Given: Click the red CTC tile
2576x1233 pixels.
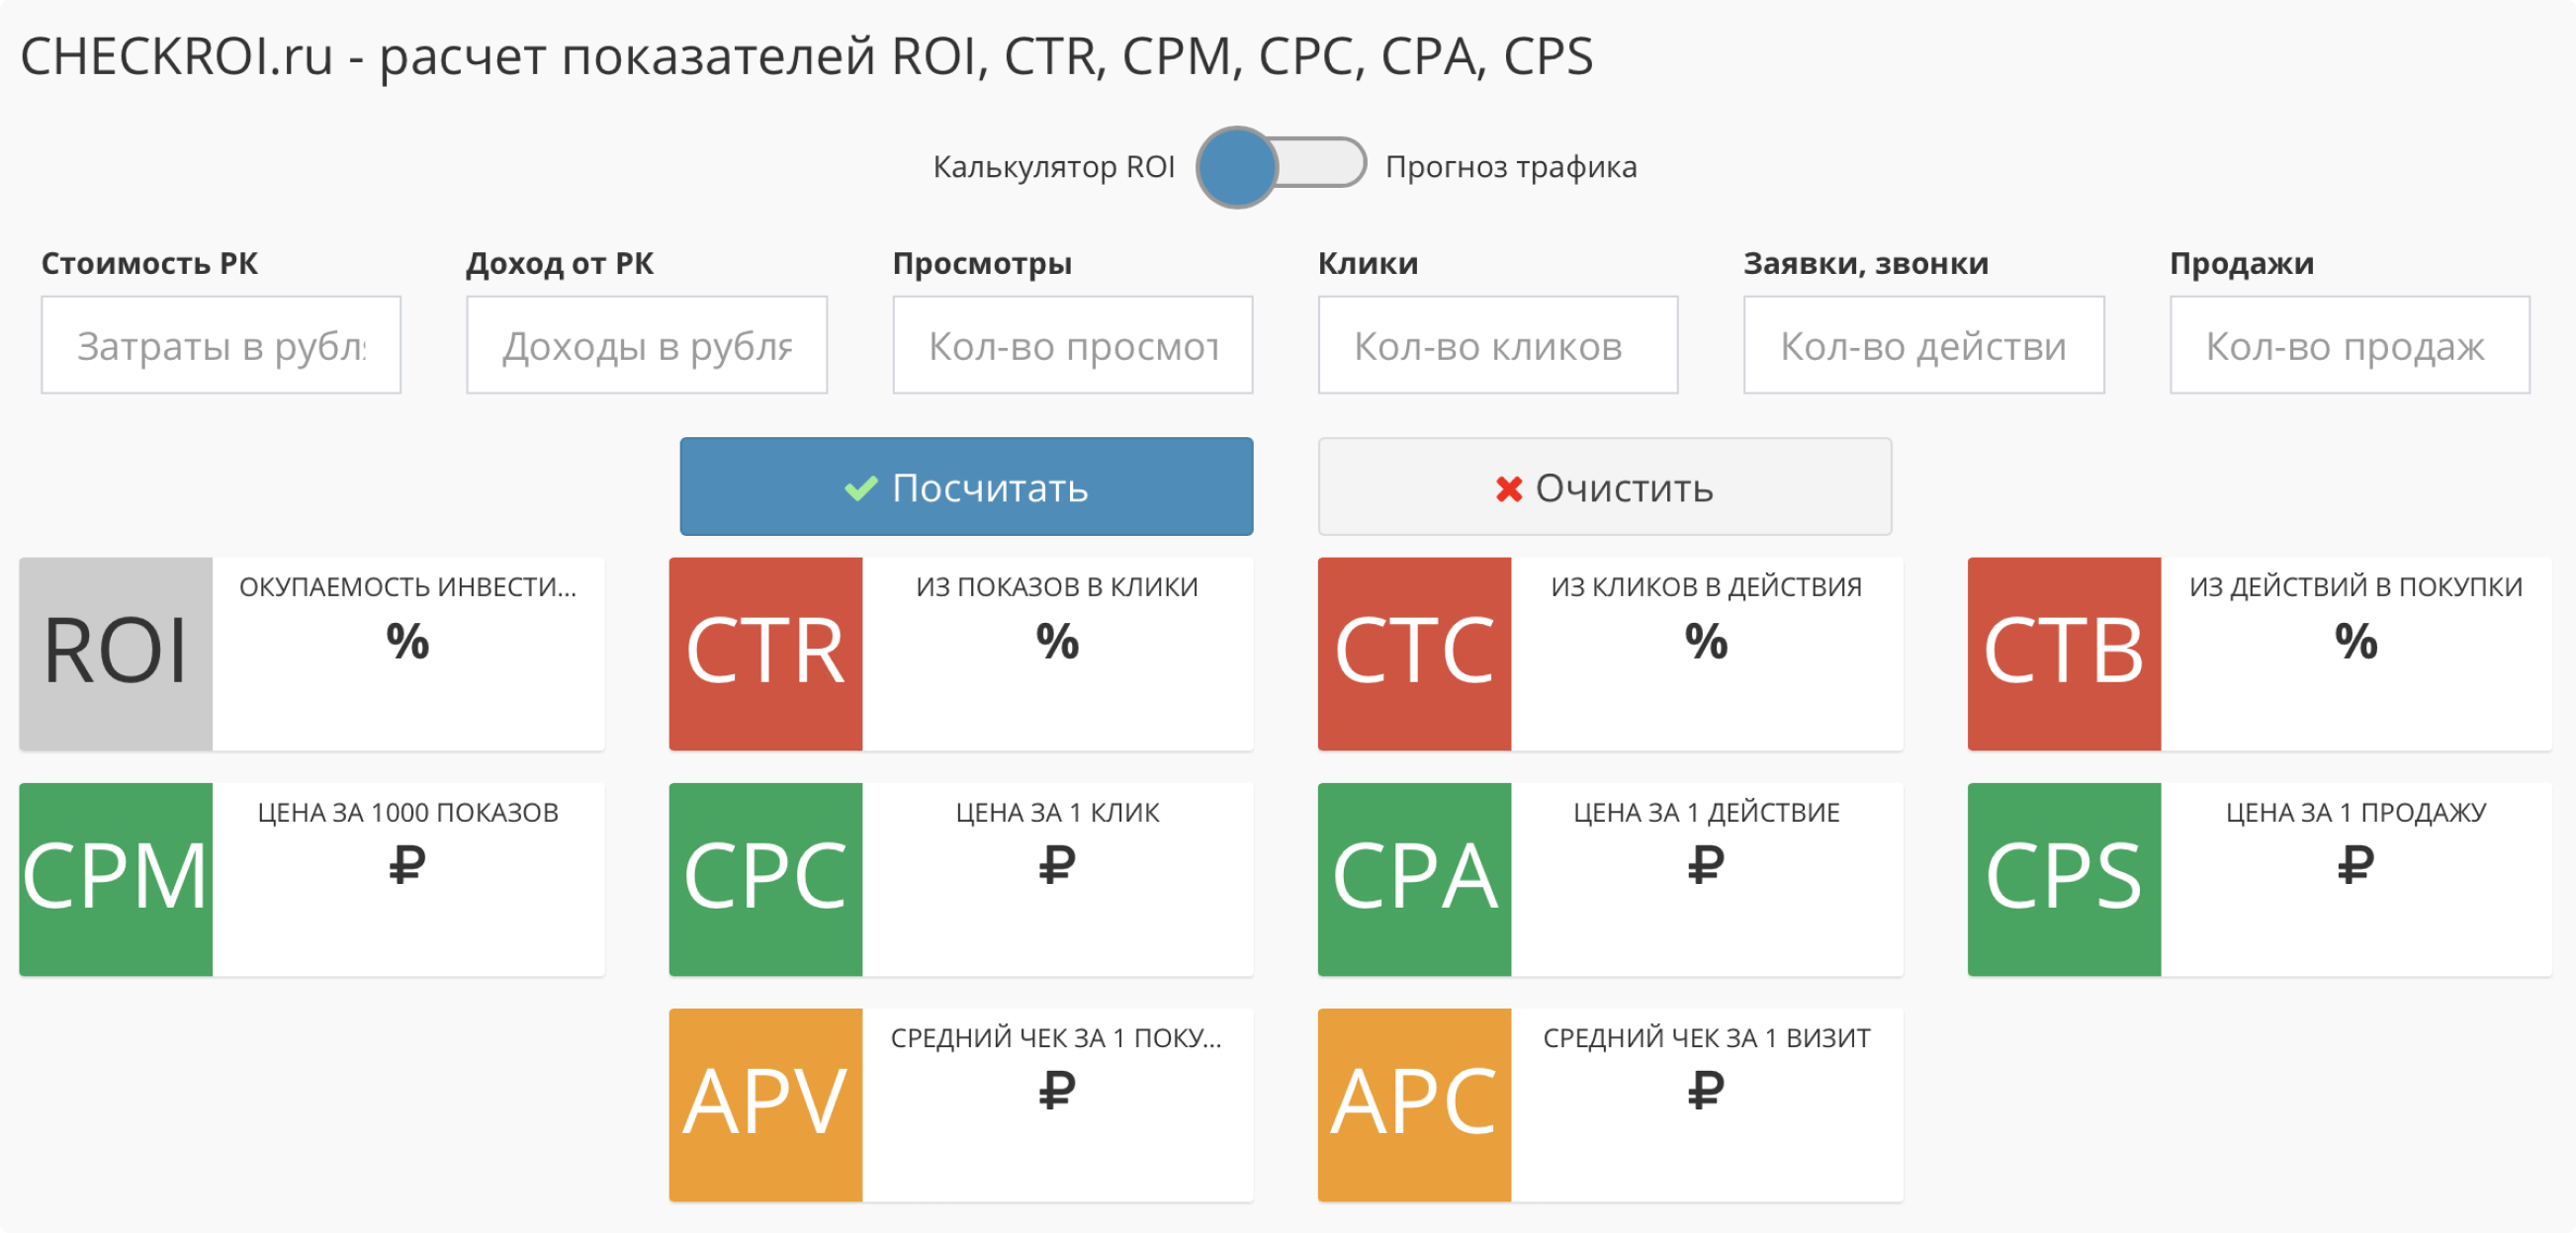Looking at the screenshot, I should (1414, 653).
